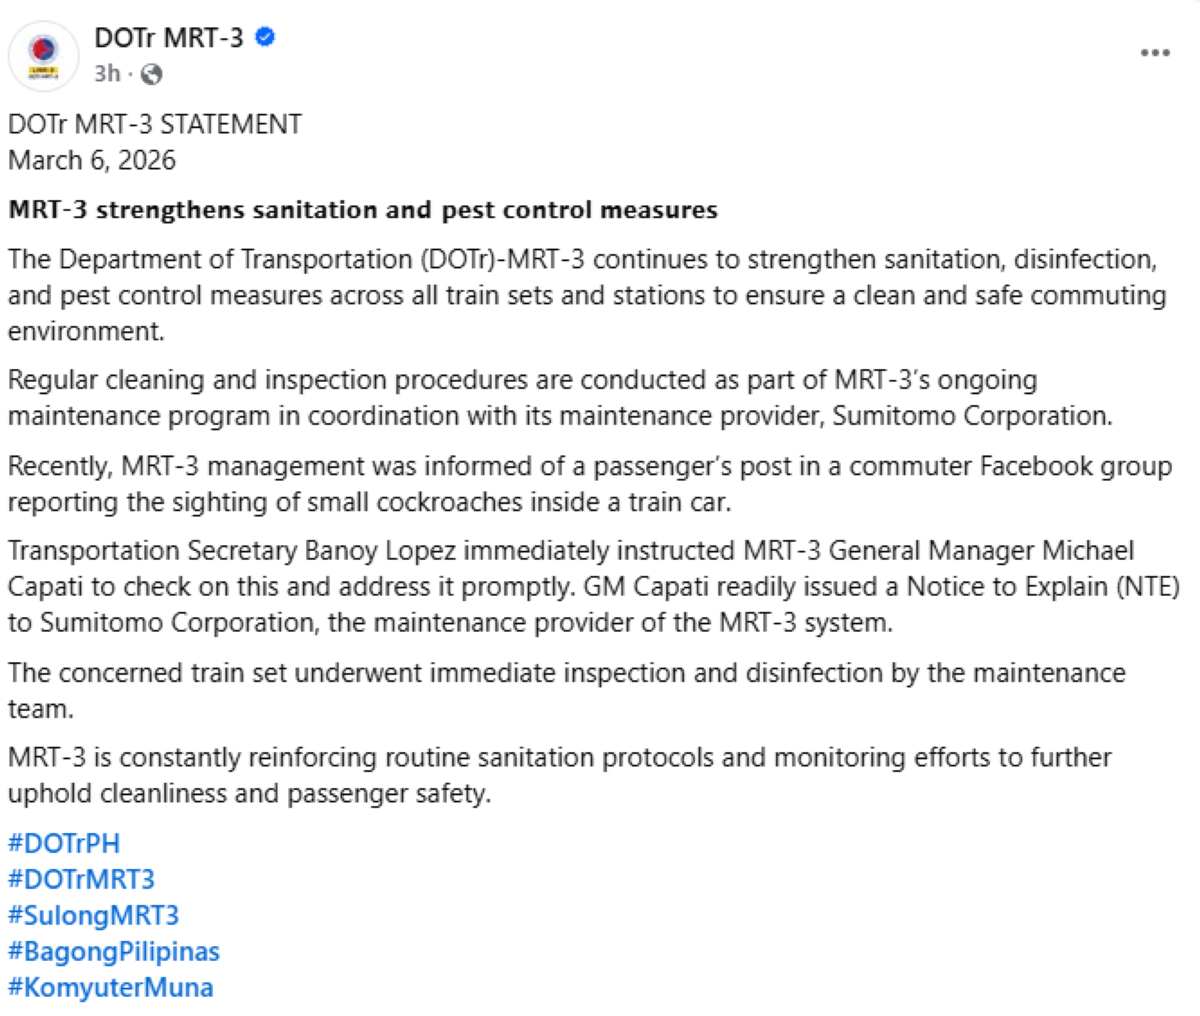Screen dimensions: 1200x1016
Task: Open the 3h post timestamp link
Action: [x=107, y=74]
